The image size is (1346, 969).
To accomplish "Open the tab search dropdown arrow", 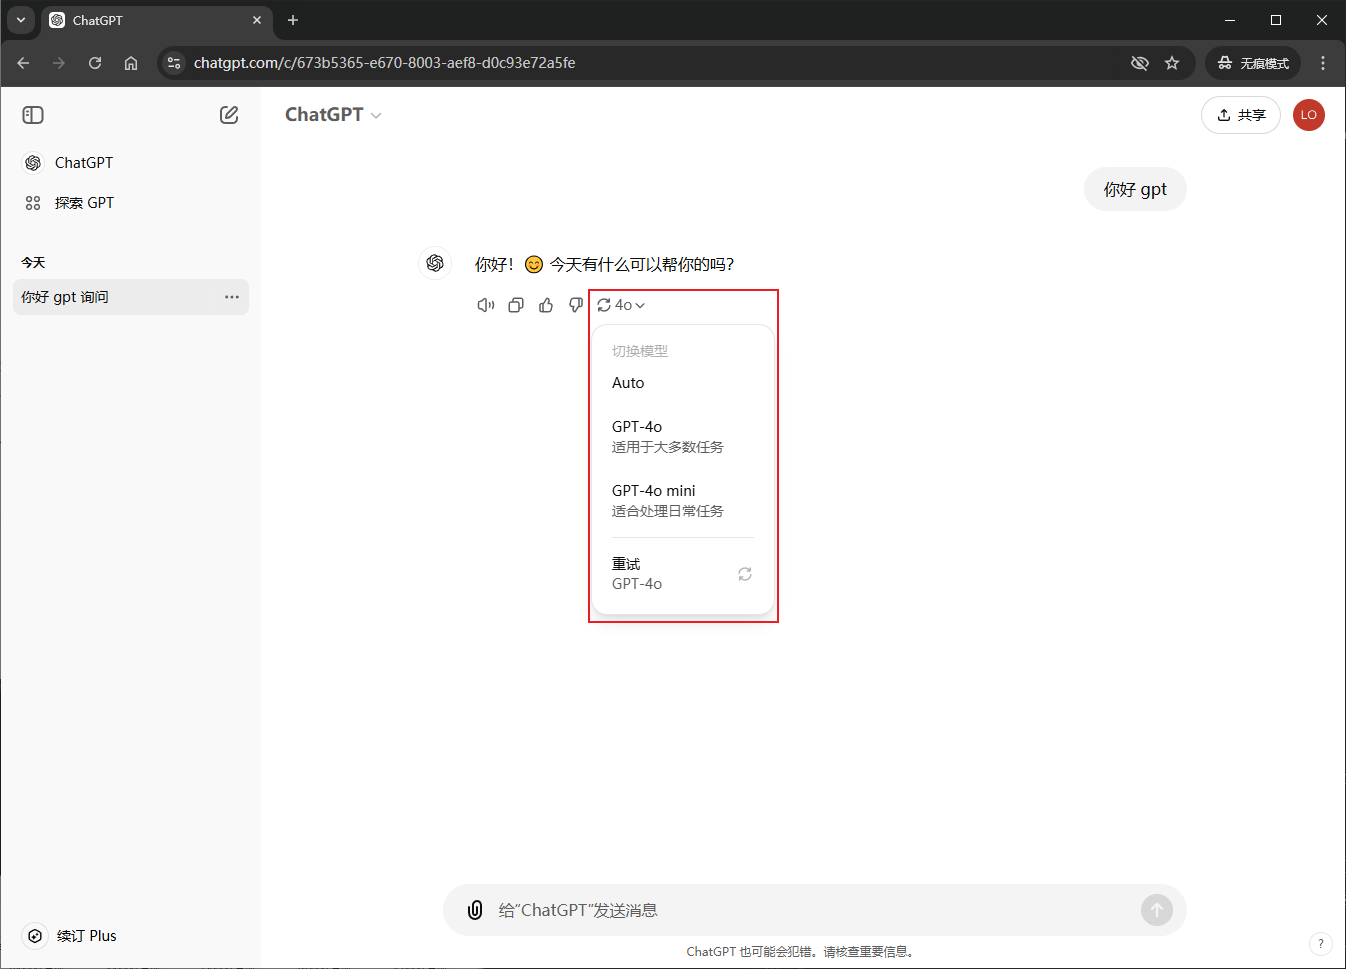I will point(21,20).
